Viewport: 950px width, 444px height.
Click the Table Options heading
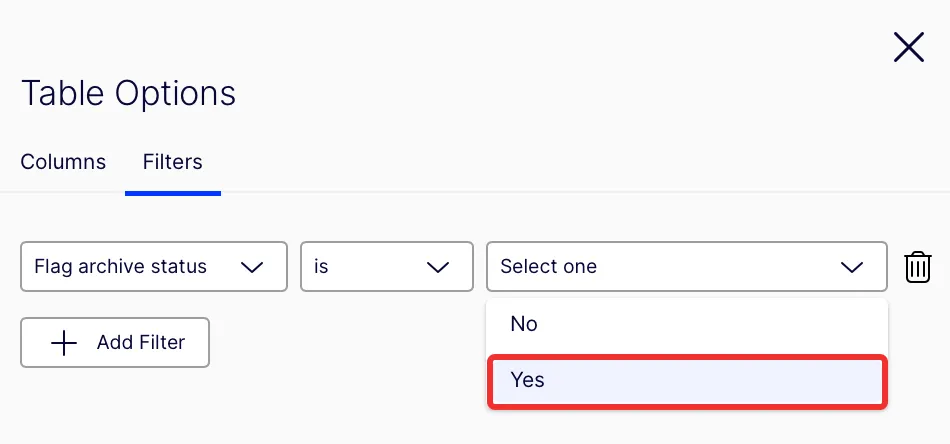pos(128,94)
